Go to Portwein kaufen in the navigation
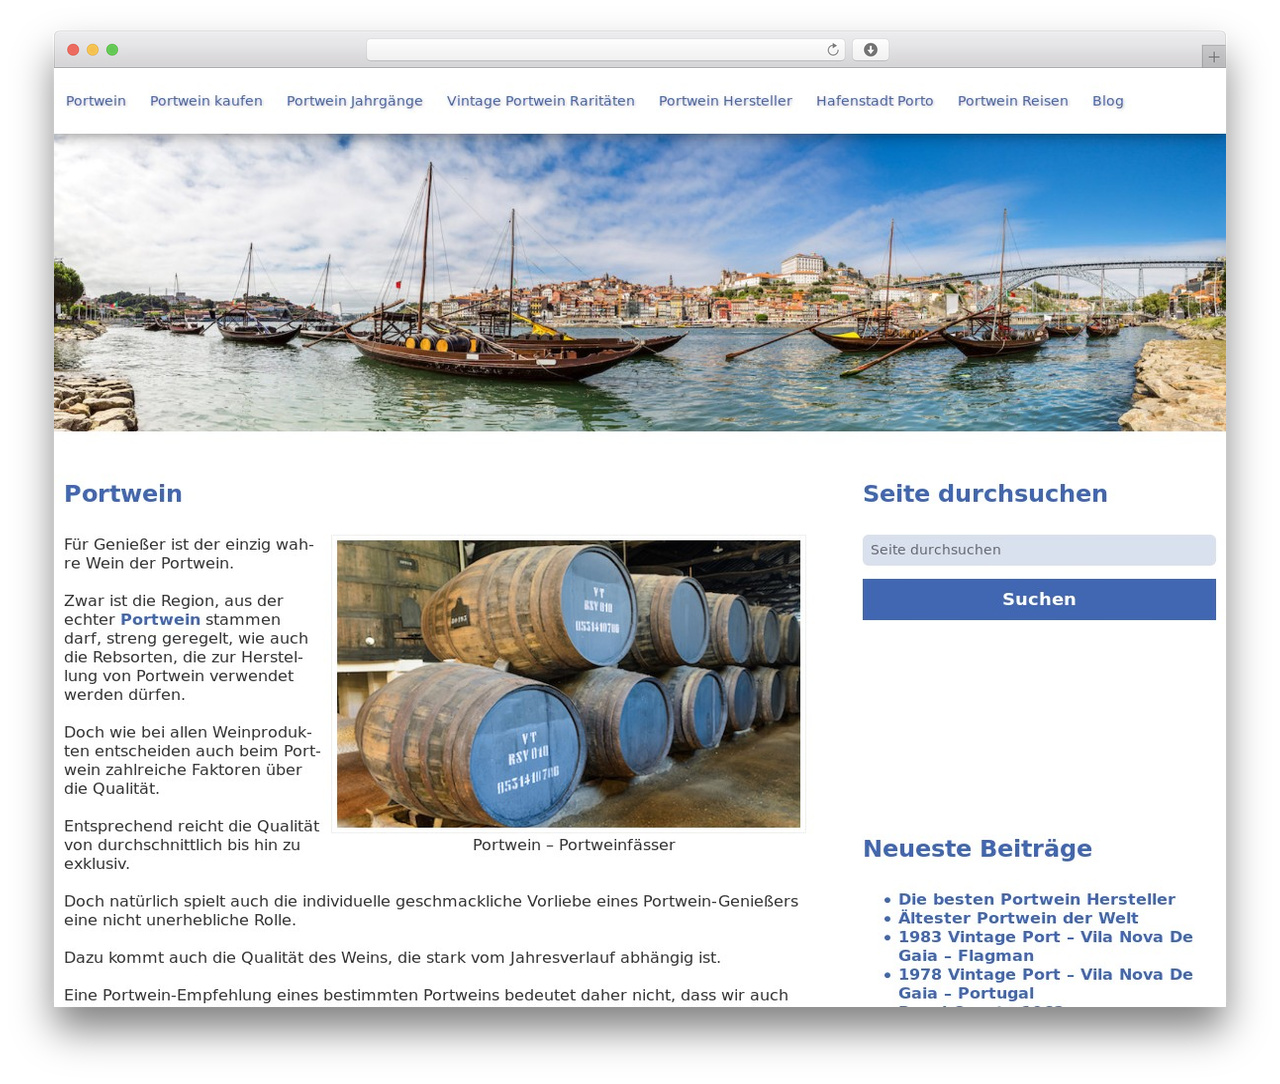Screen dimensions: 1280x1084 206,101
